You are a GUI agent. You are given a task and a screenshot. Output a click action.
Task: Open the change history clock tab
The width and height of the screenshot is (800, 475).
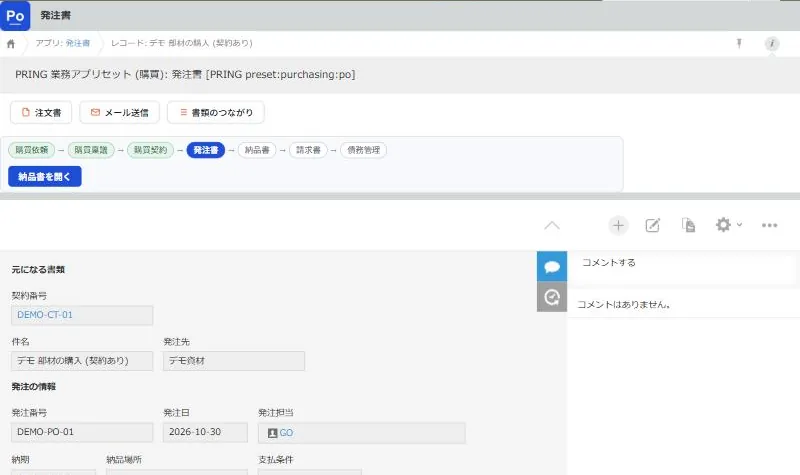point(552,297)
